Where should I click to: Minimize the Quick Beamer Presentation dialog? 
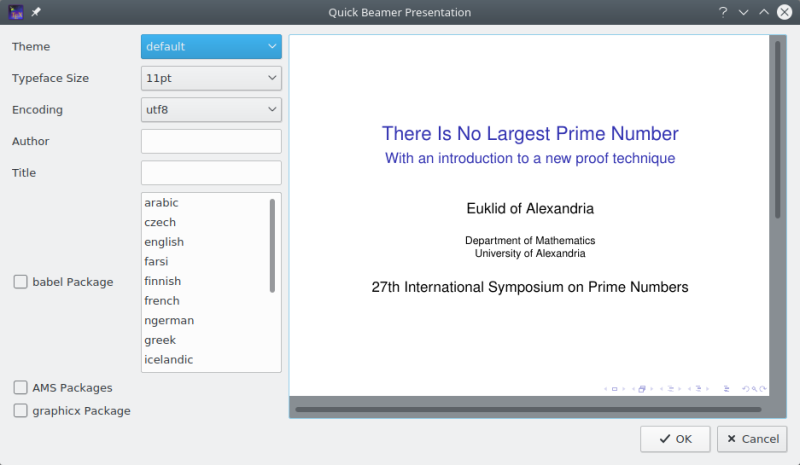coord(743,12)
